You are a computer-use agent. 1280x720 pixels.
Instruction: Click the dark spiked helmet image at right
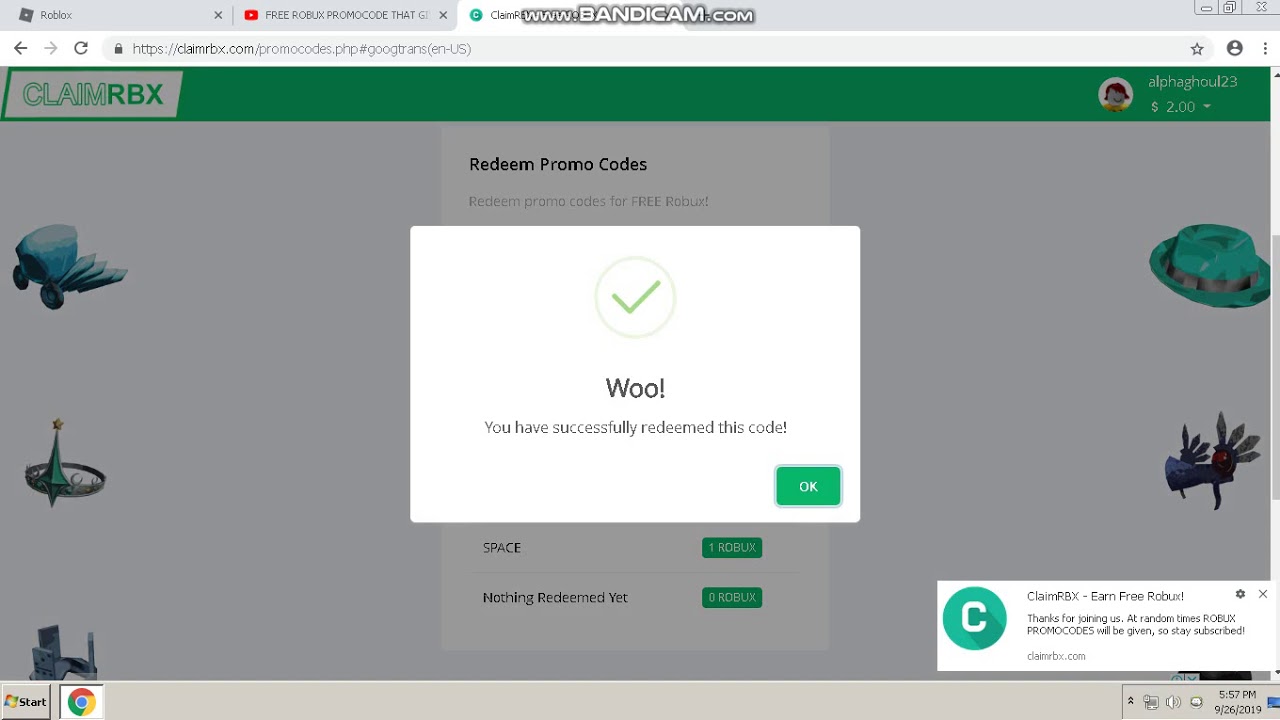pos(1213,461)
